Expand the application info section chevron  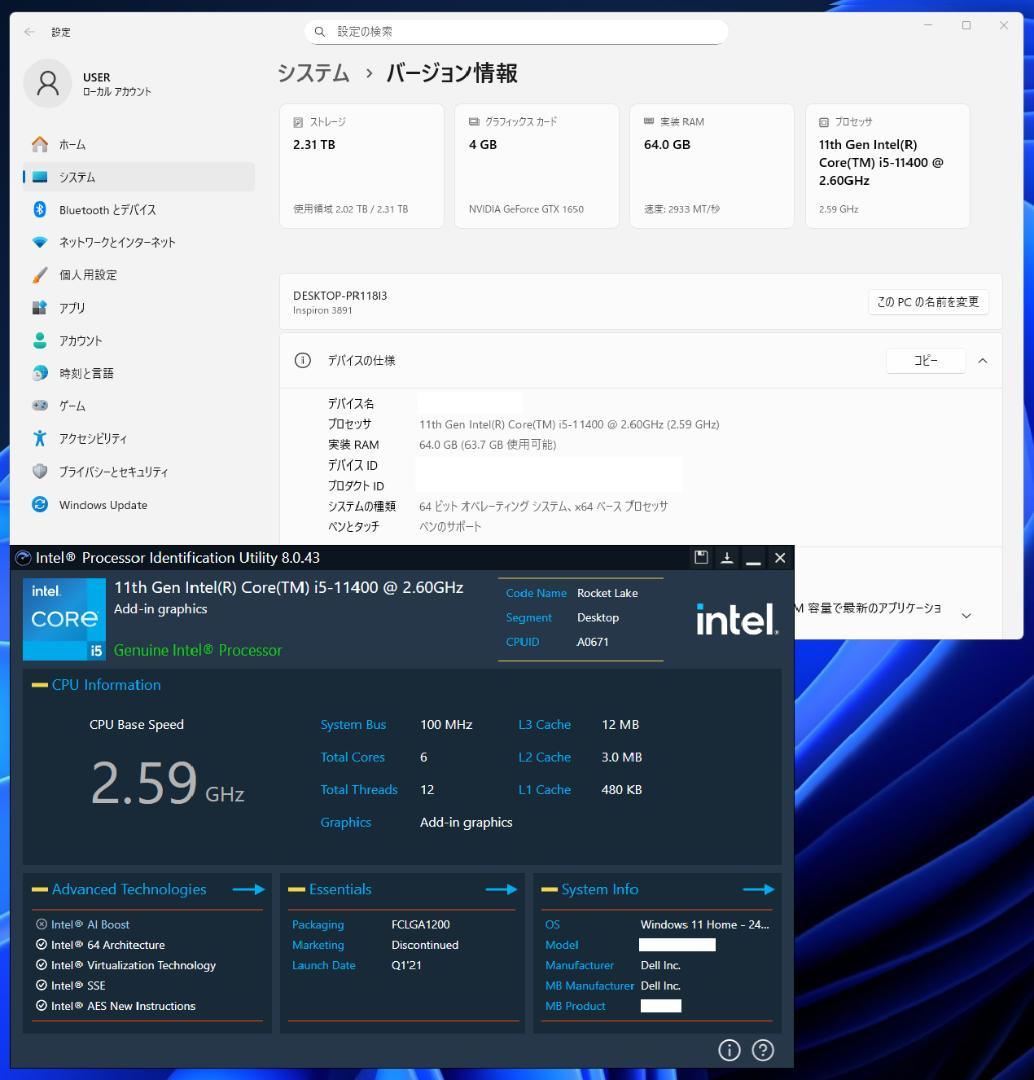(966, 616)
